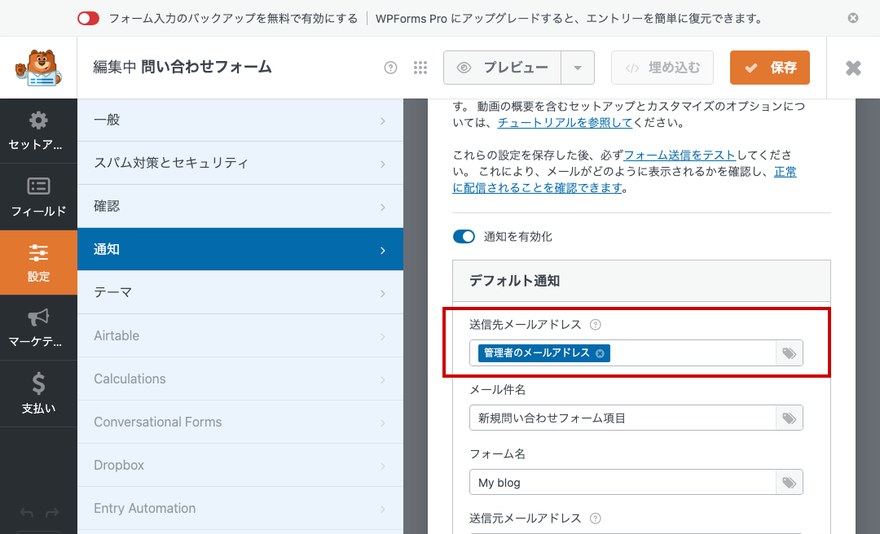Expand スパム対策とセキュリティ settings
The height and width of the screenshot is (534, 880).
point(240,163)
